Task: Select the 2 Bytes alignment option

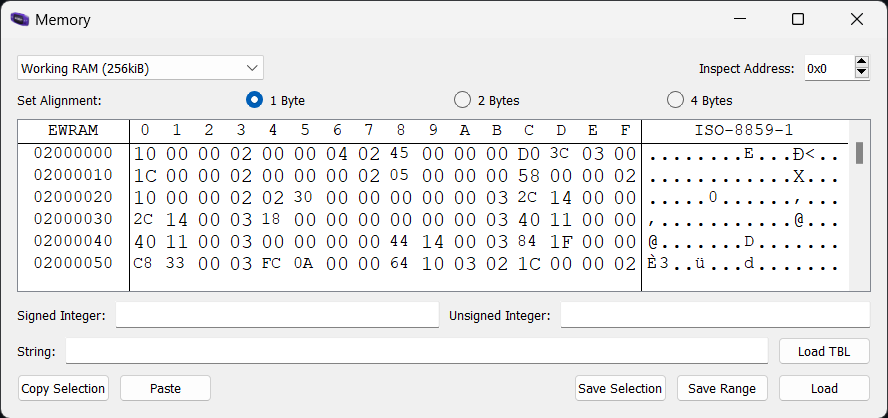Action: click(x=462, y=100)
